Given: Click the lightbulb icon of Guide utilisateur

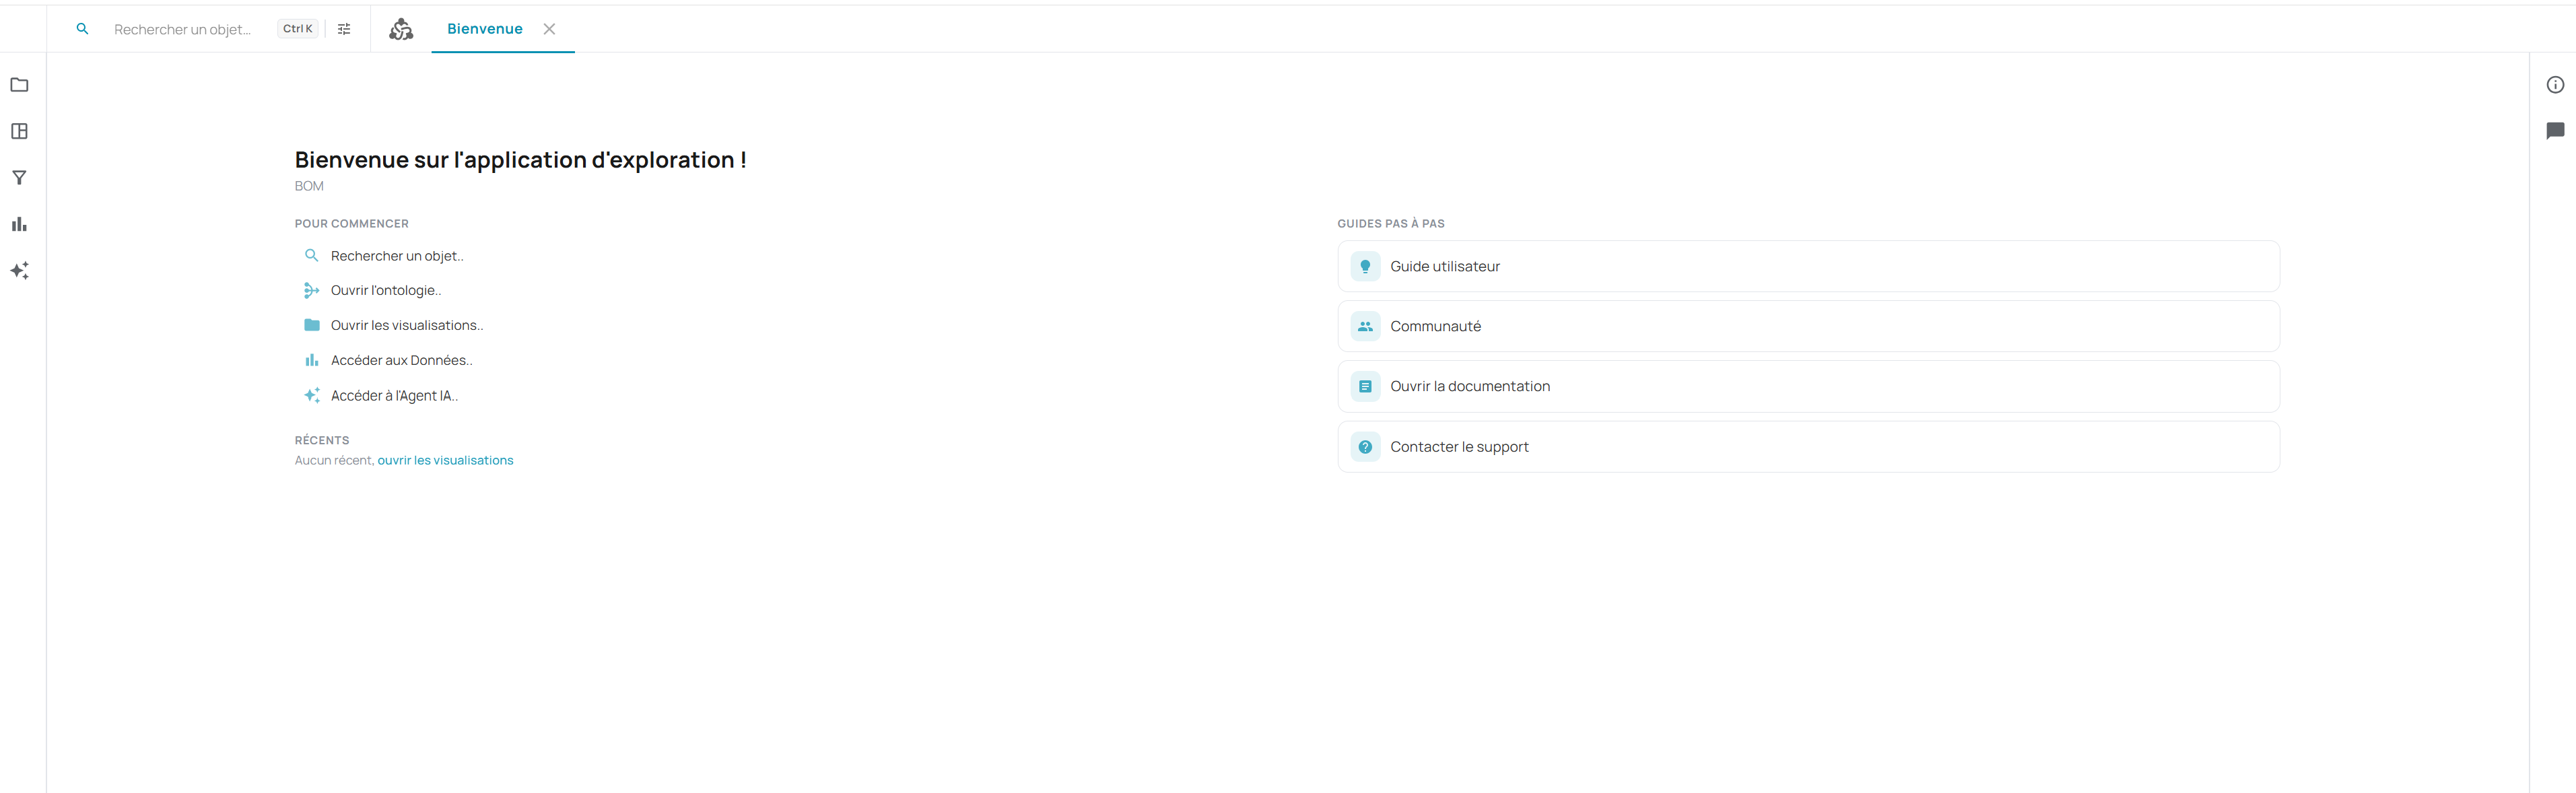Looking at the screenshot, I should click(x=1365, y=266).
